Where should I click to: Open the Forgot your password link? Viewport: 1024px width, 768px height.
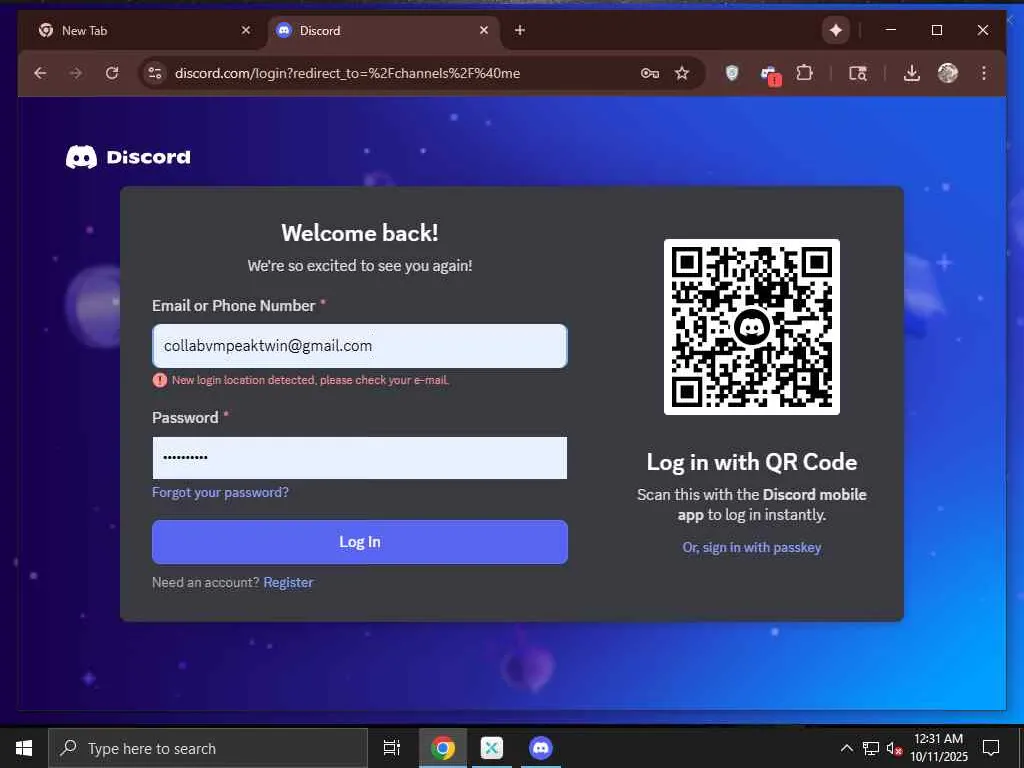point(220,492)
